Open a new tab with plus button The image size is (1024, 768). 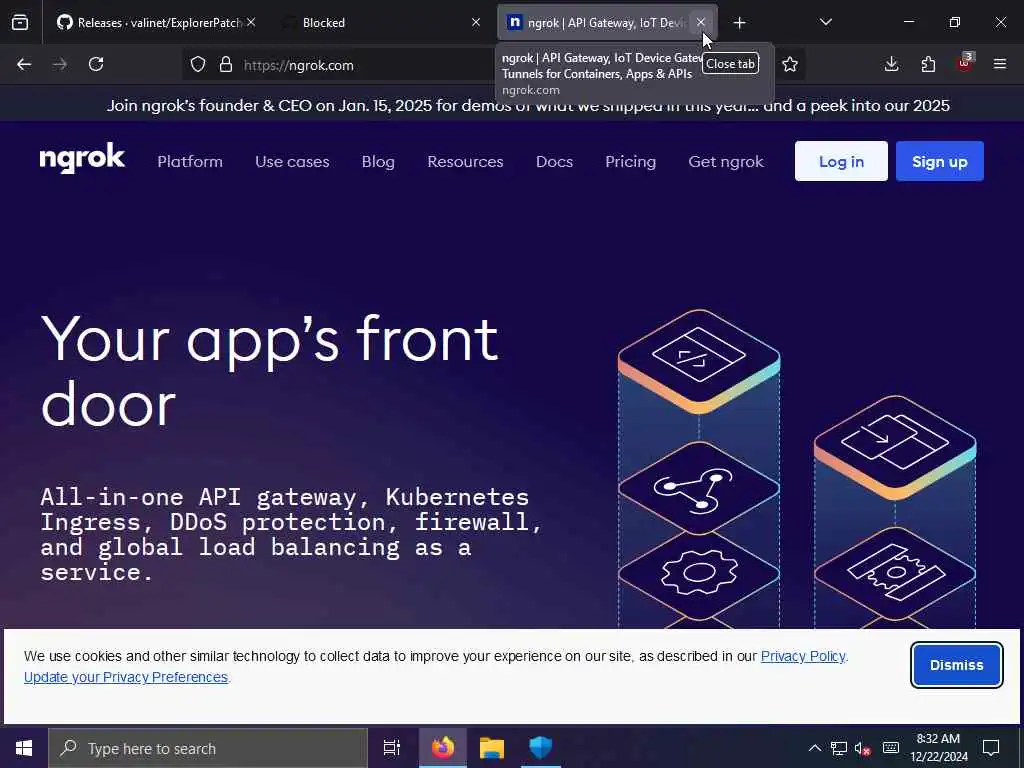coord(739,23)
